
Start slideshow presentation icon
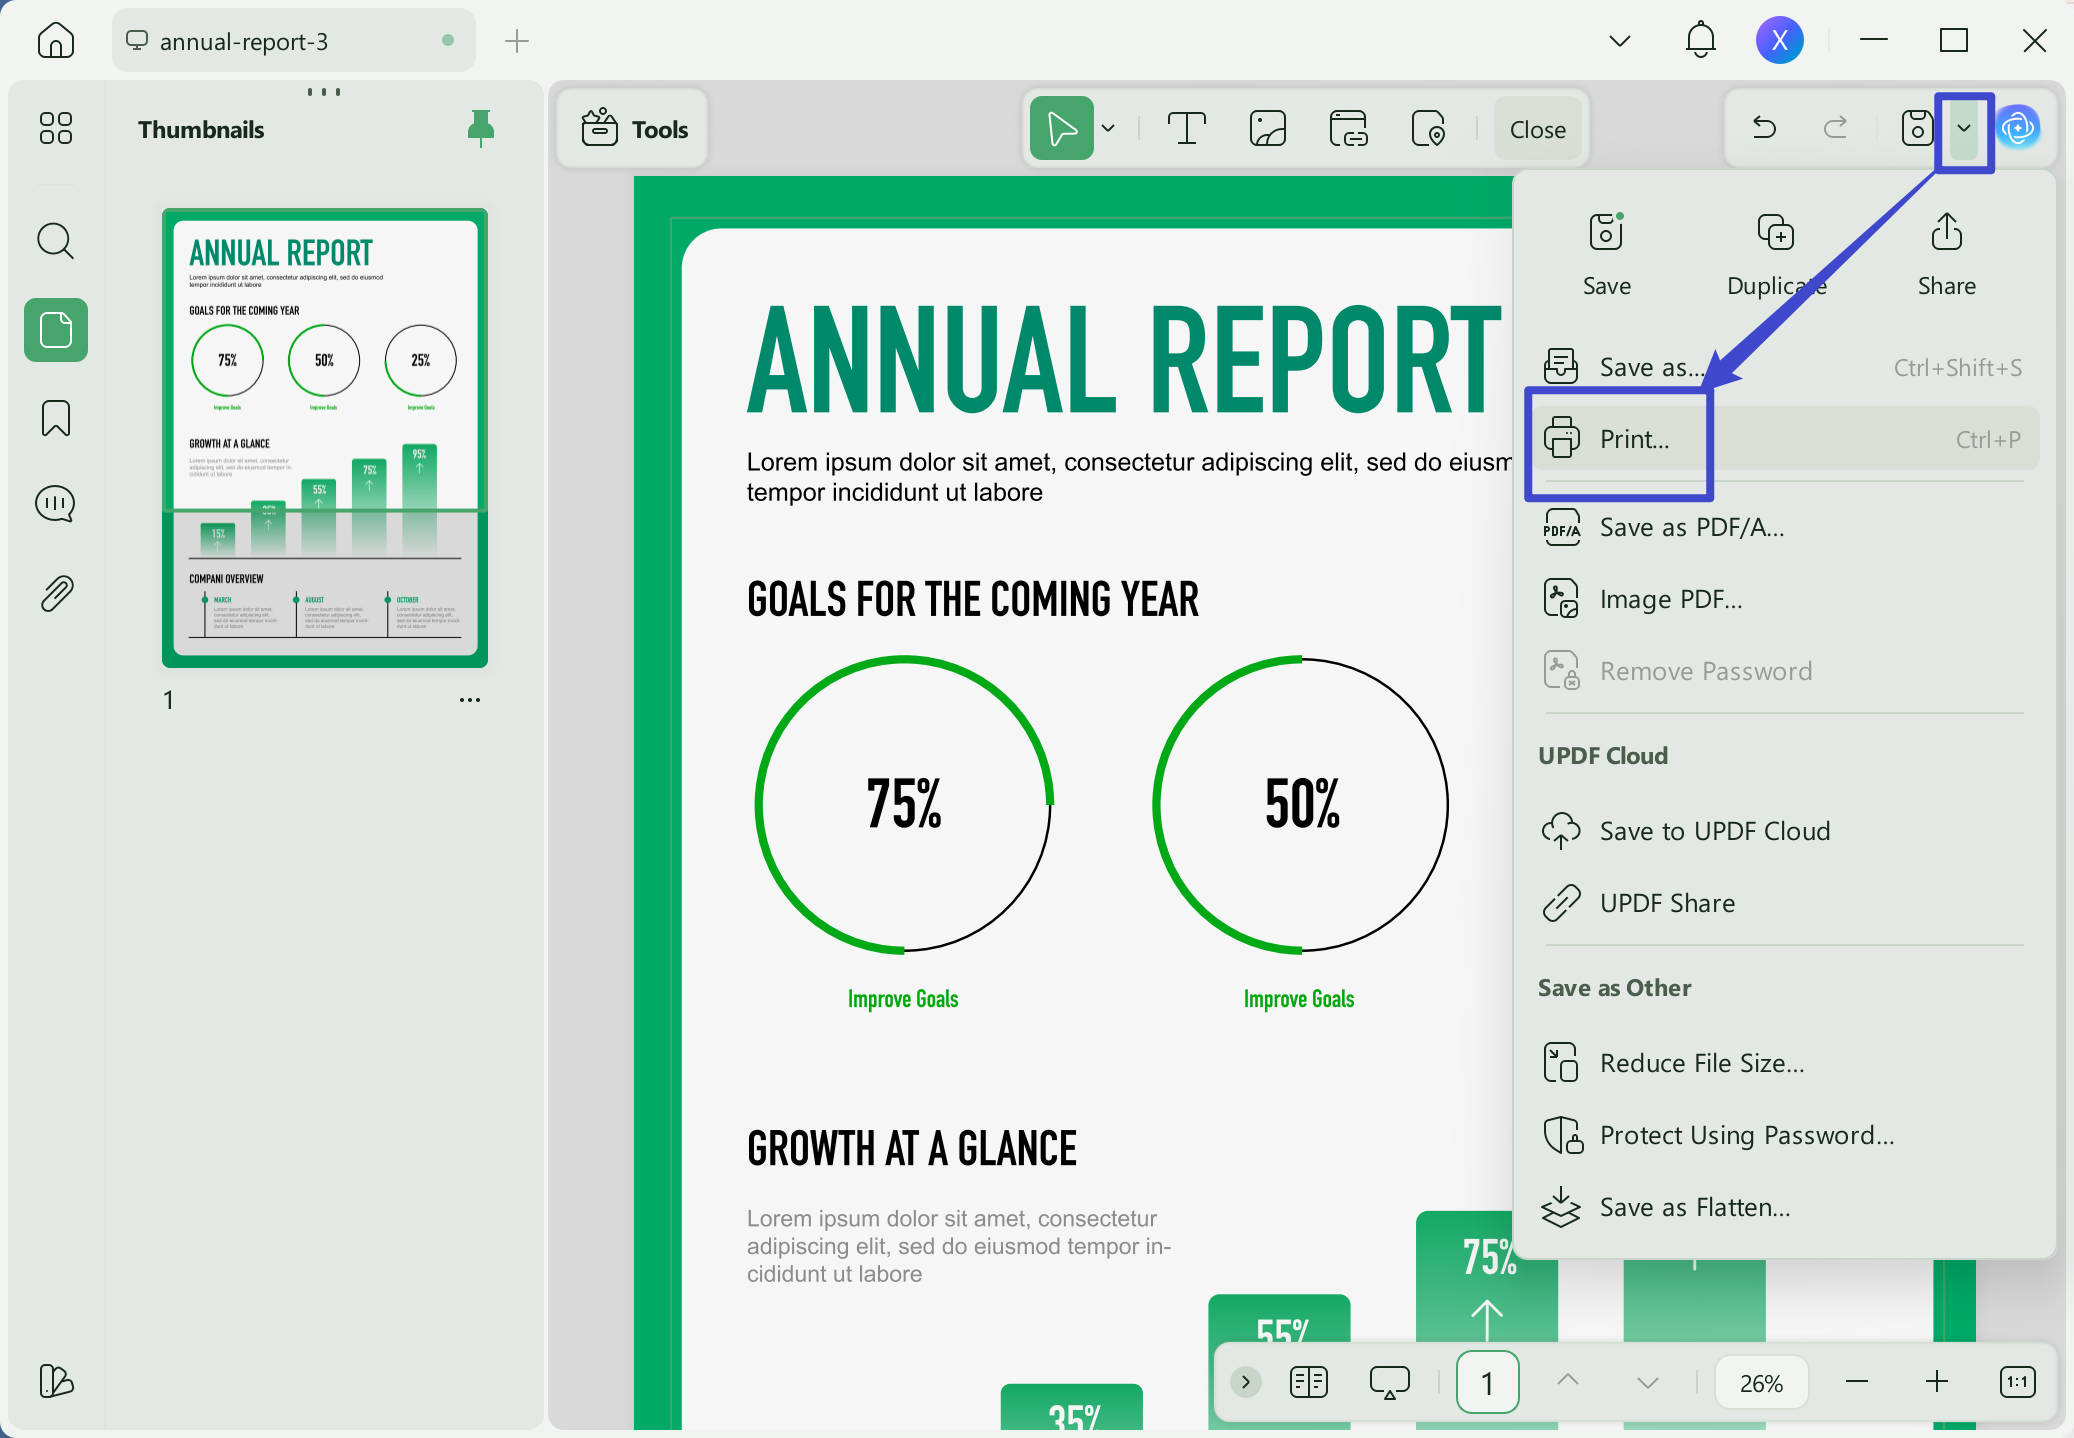pyautogui.click(x=1389, y=1382)
